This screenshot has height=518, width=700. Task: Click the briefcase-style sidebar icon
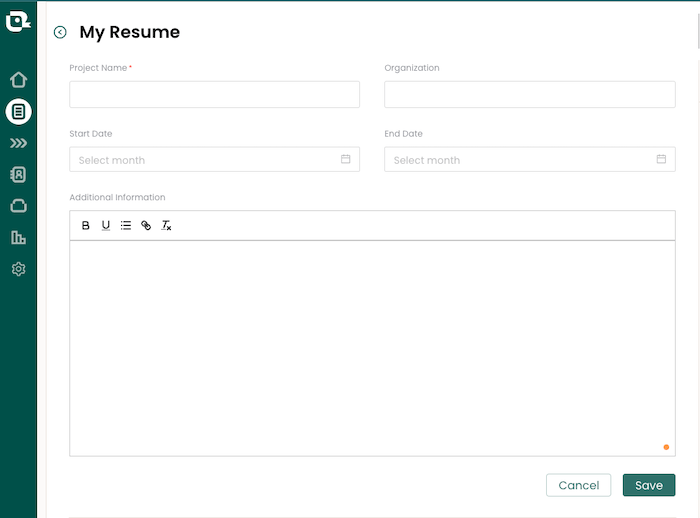(x=18, y=206)
